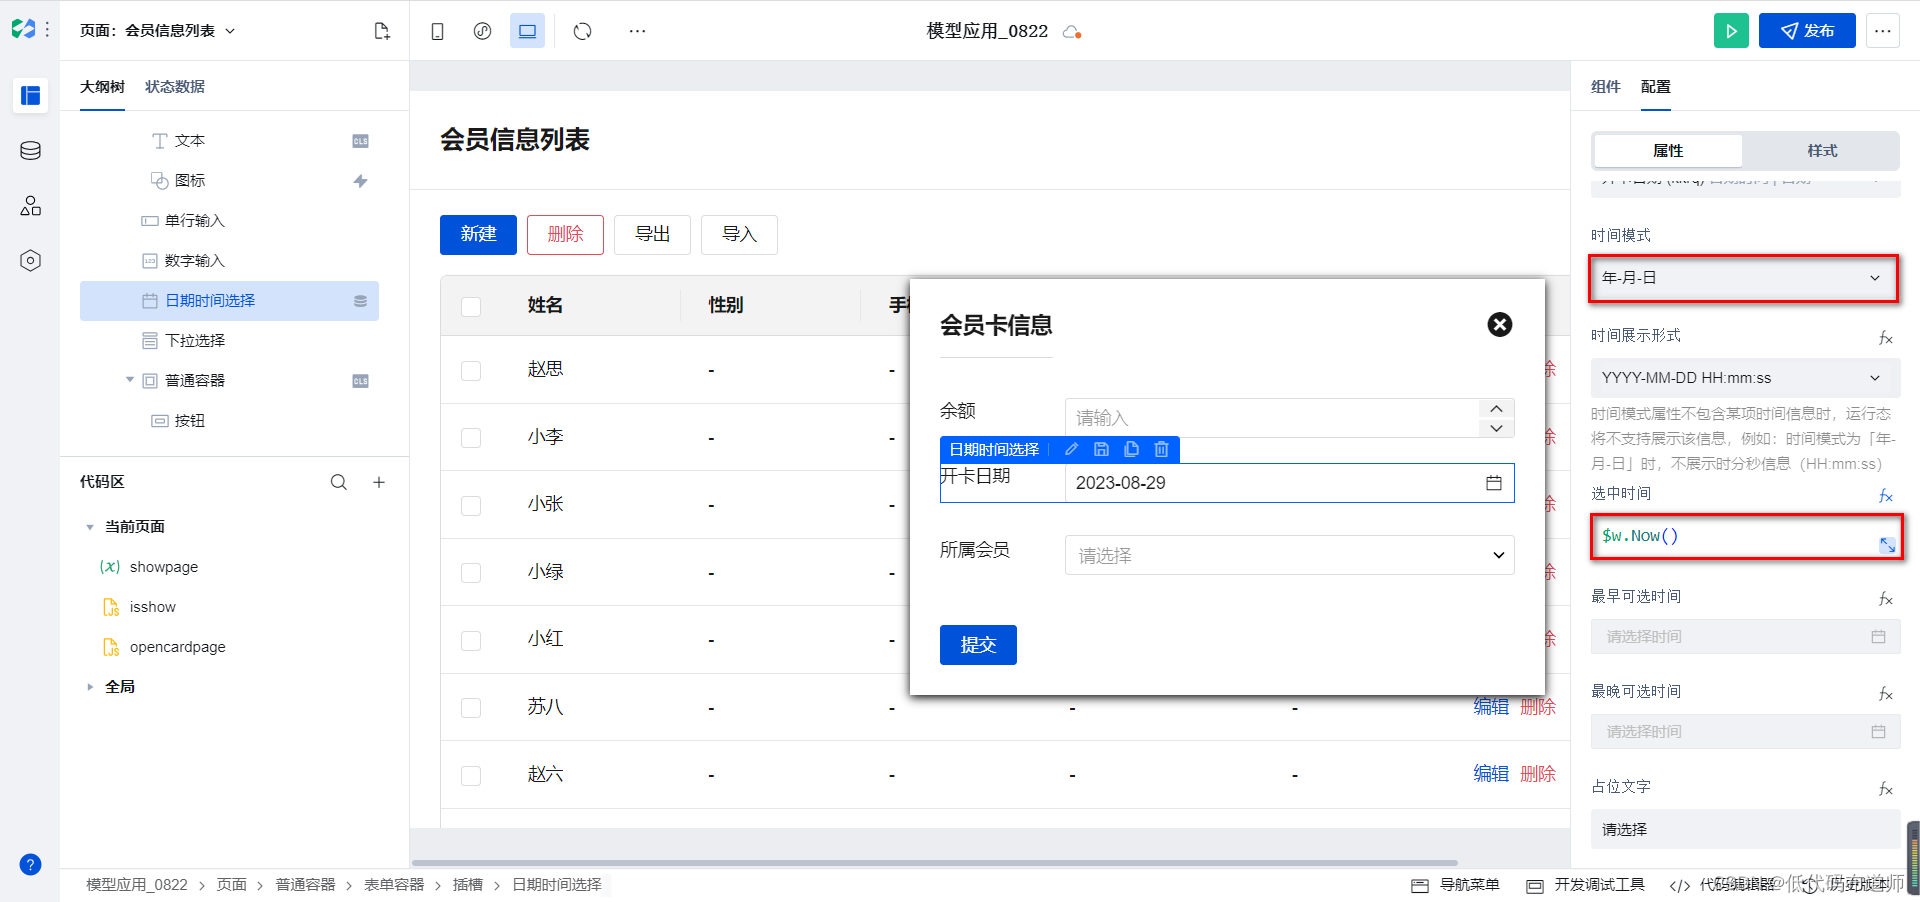Submit the form with 提交 button
1920x902 pixels.
[x=978, y=645]
